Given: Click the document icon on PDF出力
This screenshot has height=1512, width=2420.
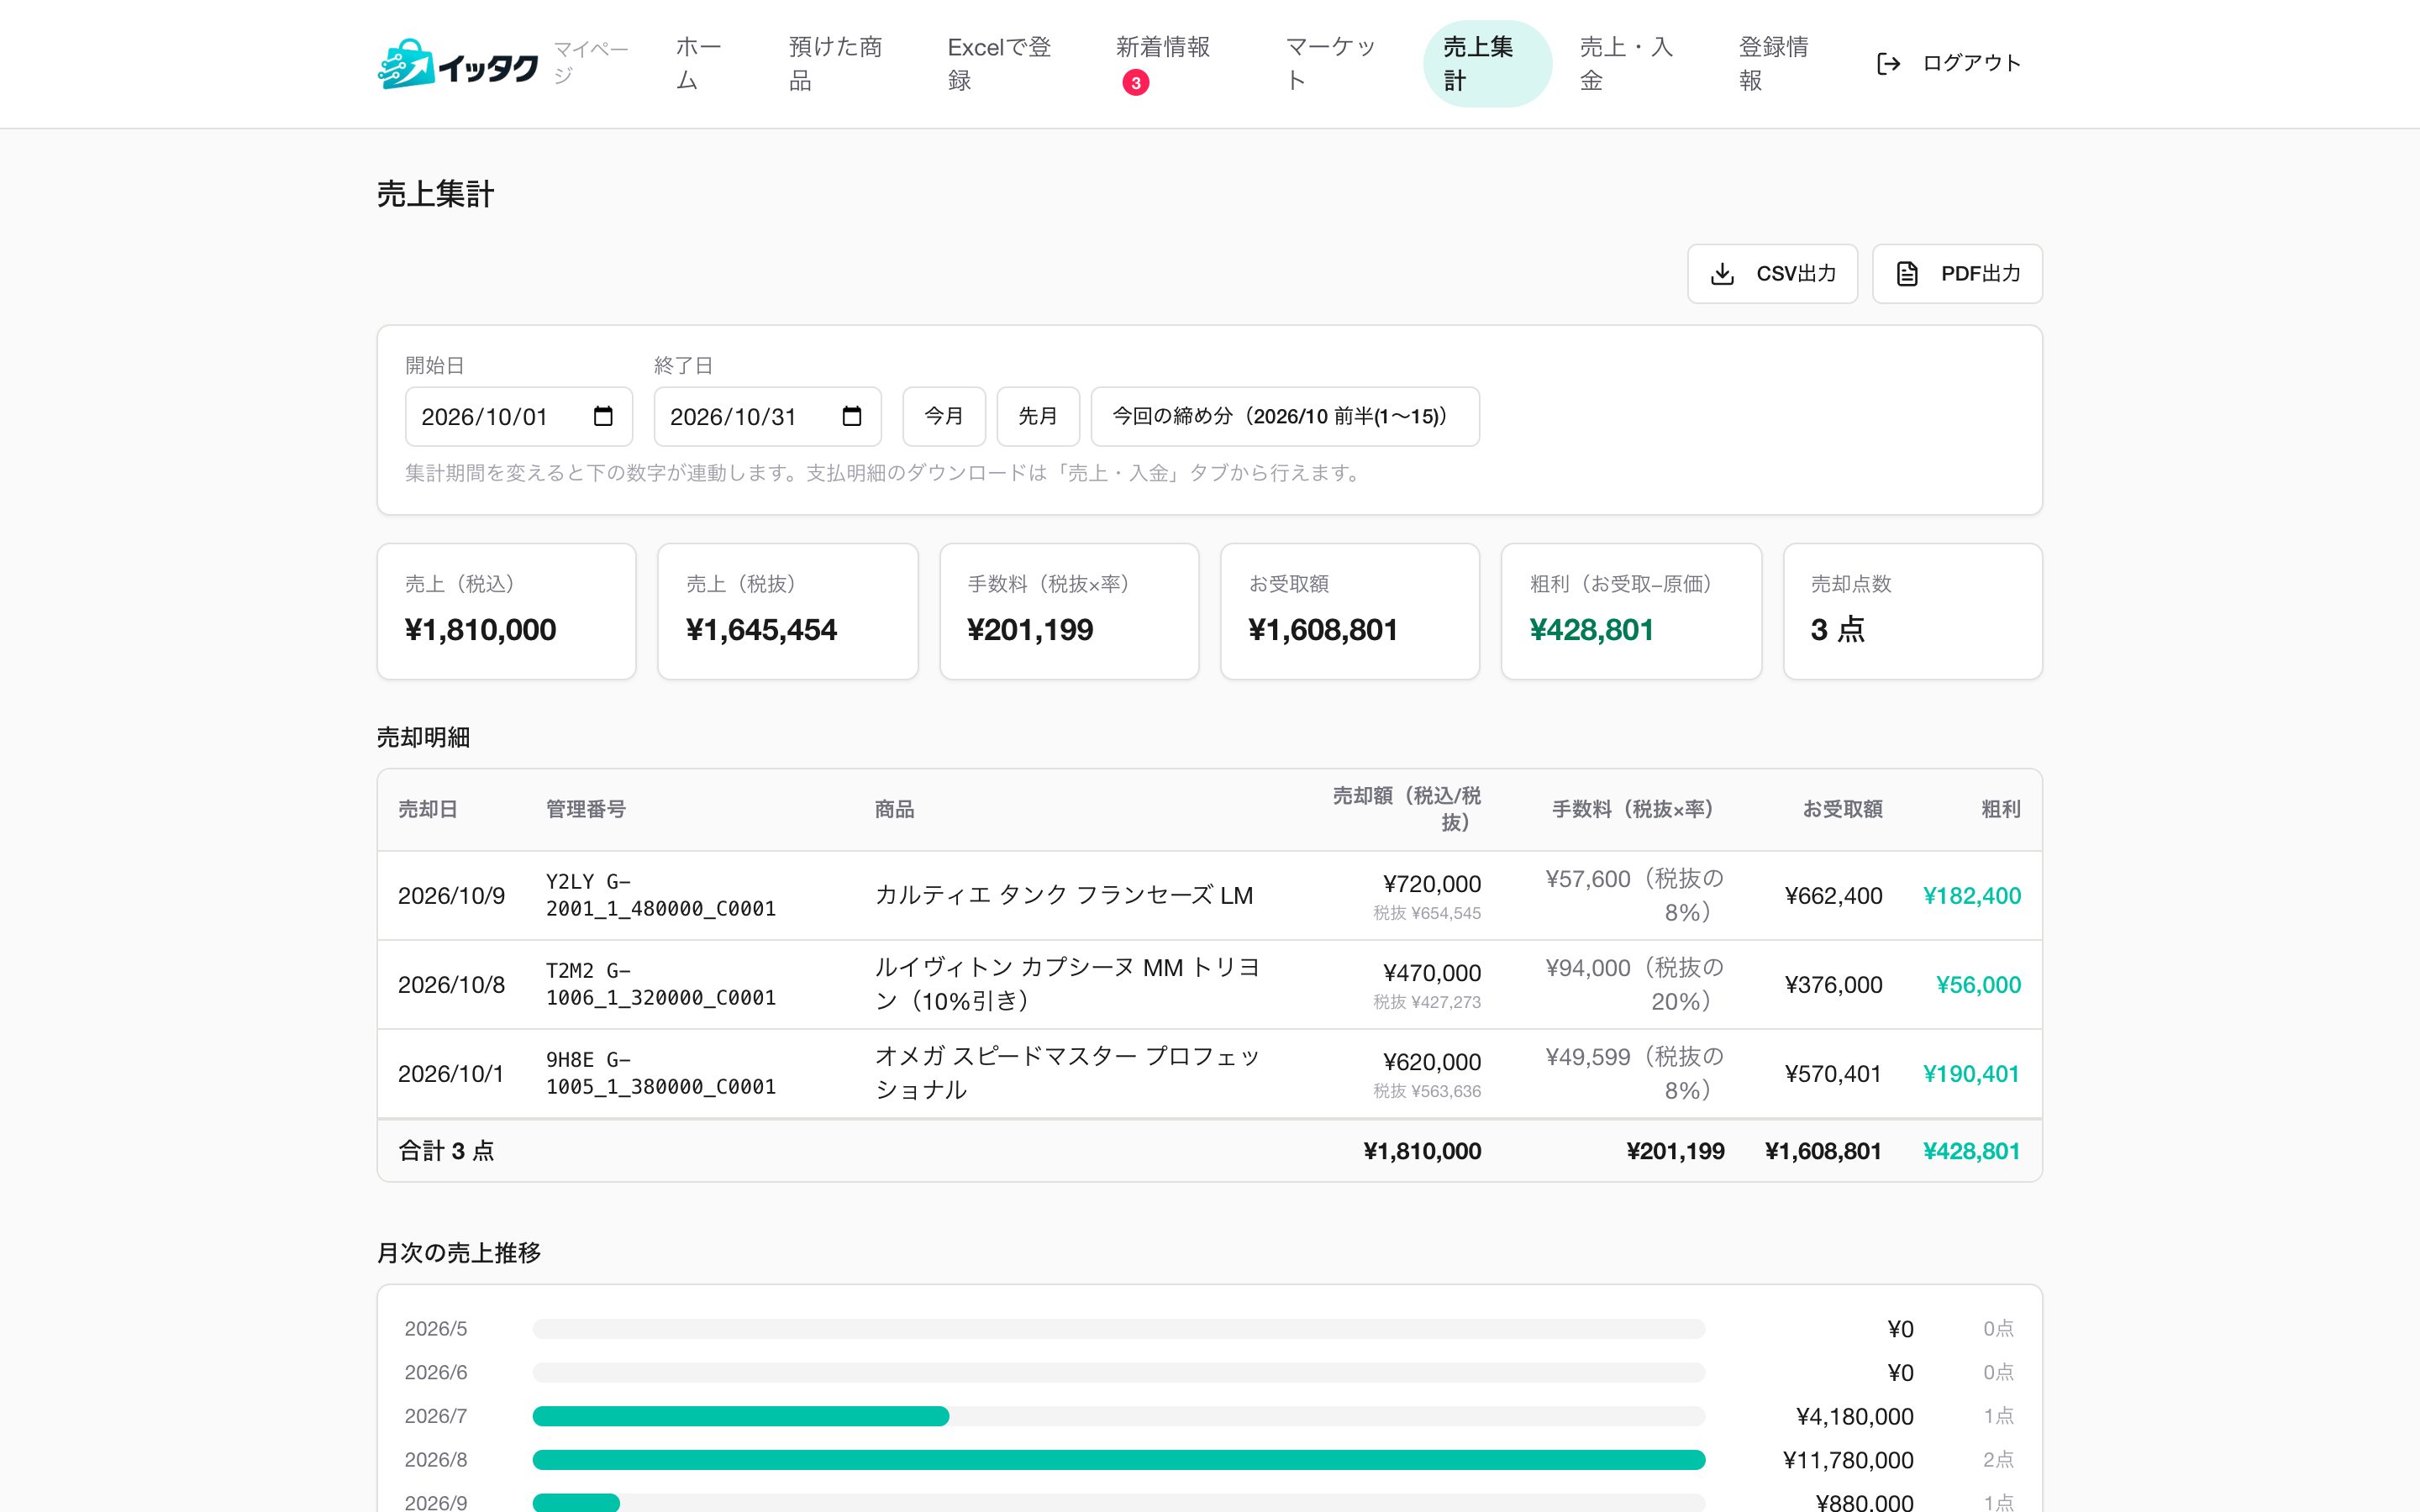Looking at the screenshot, I should (x=1907, y=274).
